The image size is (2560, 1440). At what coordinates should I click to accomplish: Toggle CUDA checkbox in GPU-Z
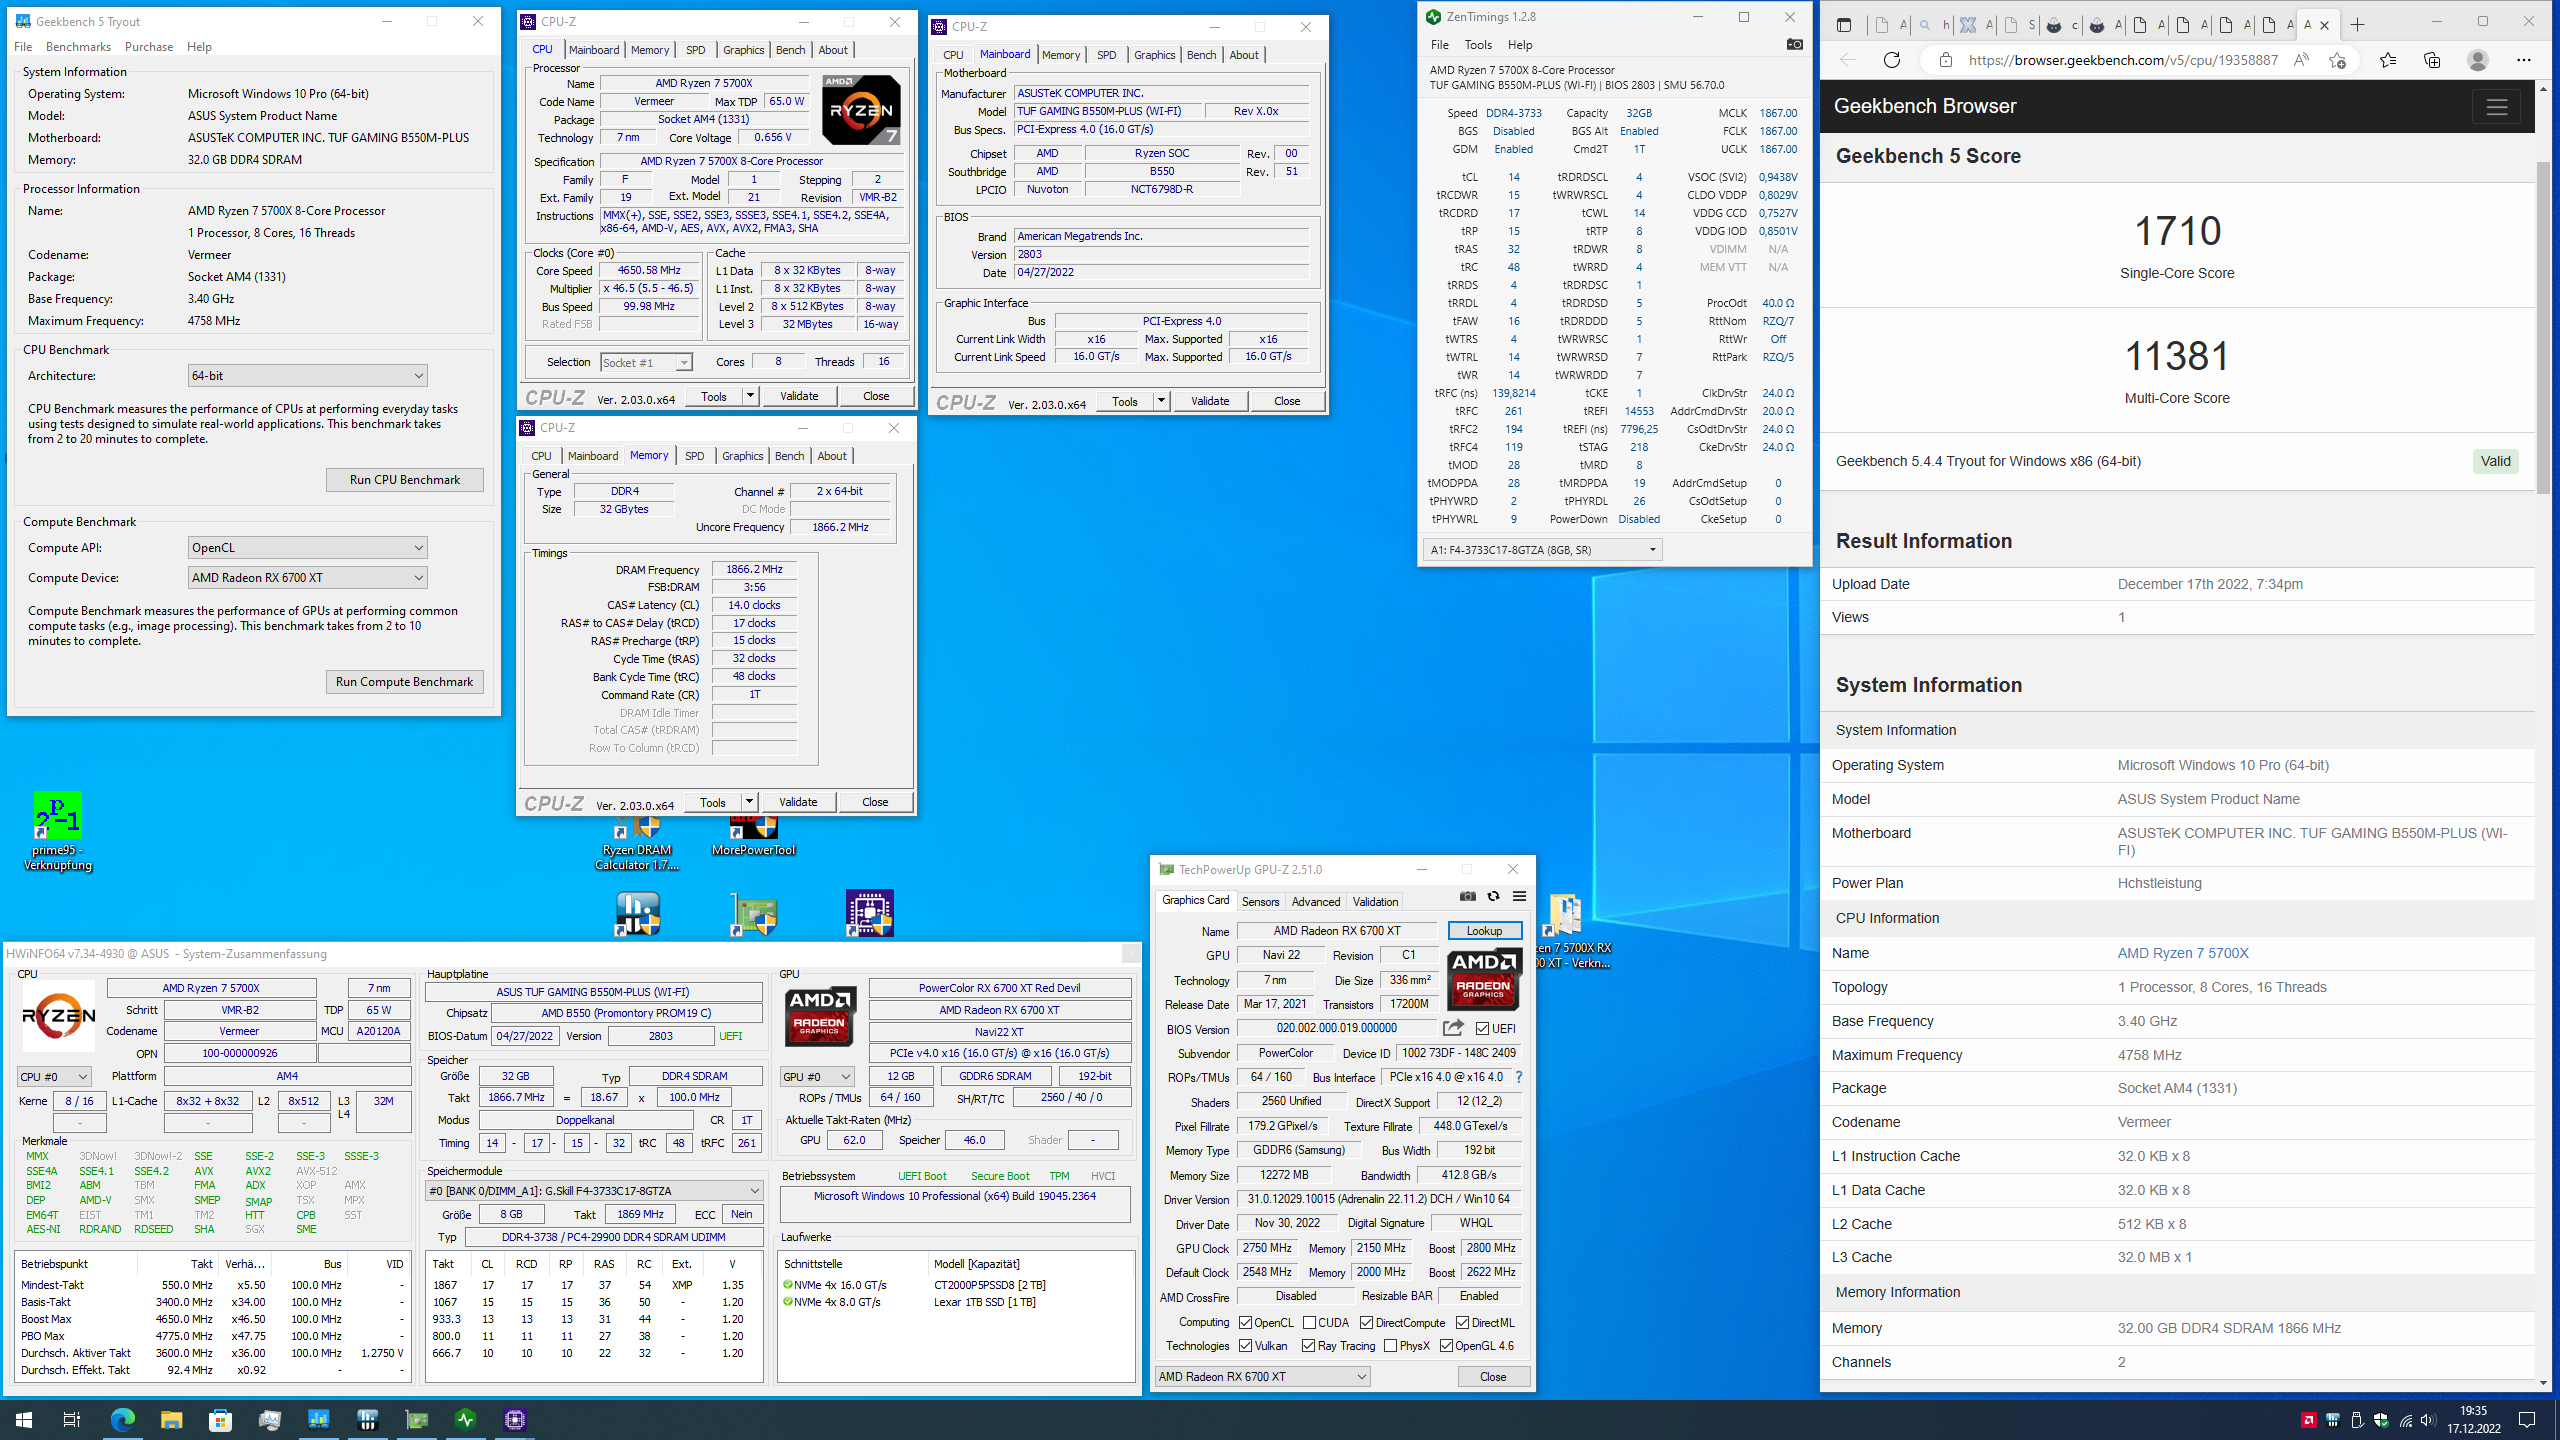tap(1309, 1322)
